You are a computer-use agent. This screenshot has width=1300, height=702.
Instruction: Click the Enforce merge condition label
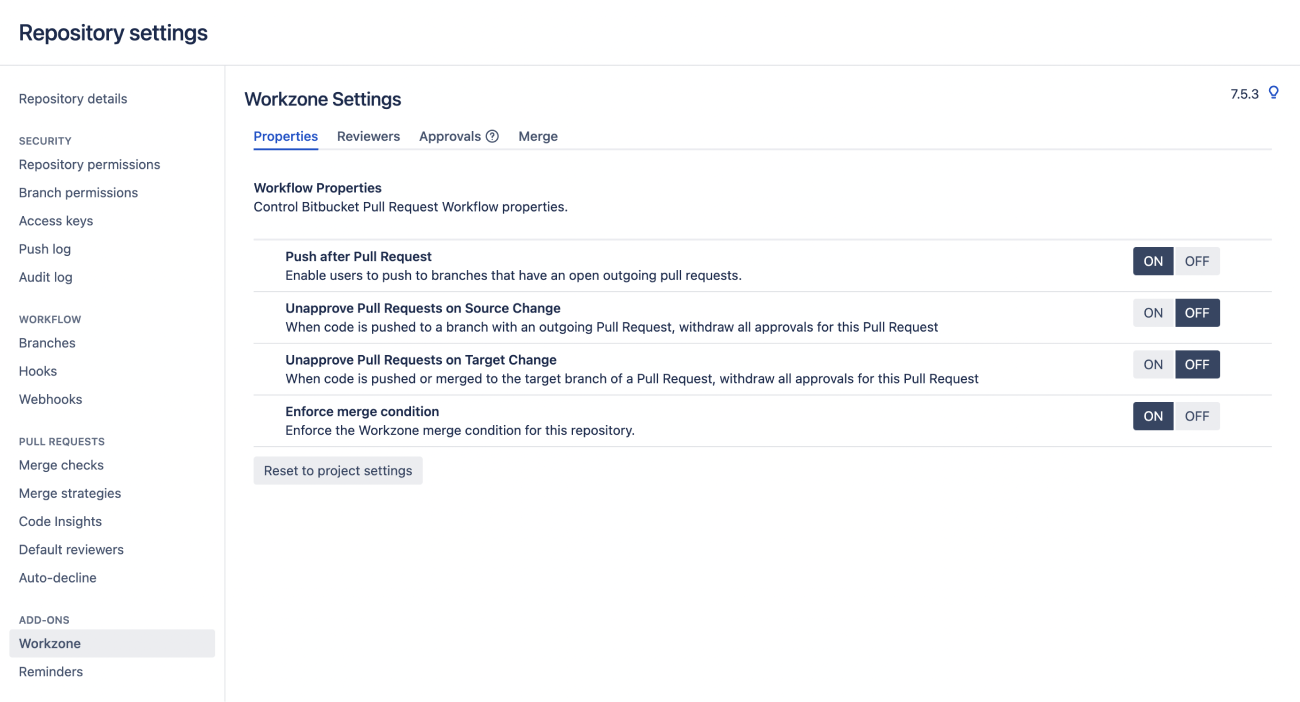click(x=362, y=411)
